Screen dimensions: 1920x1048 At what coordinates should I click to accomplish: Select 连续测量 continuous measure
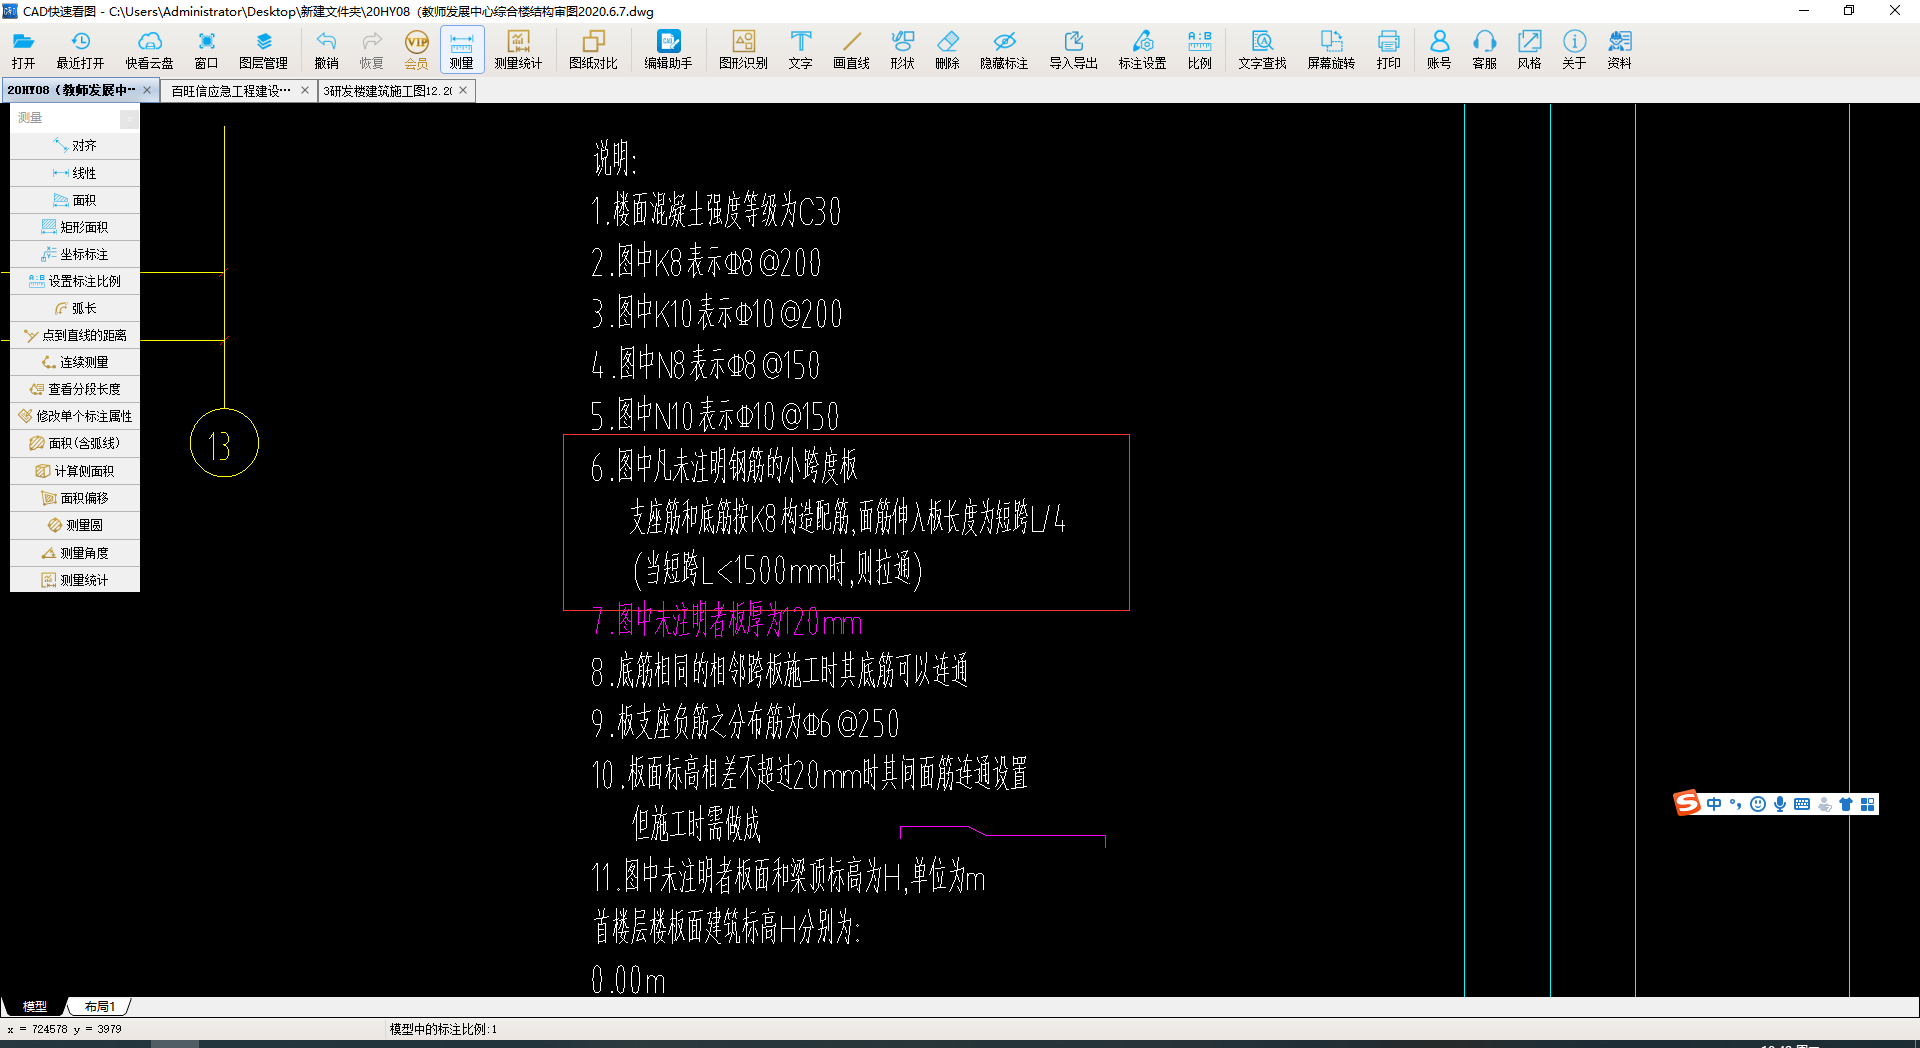point(75,362)
